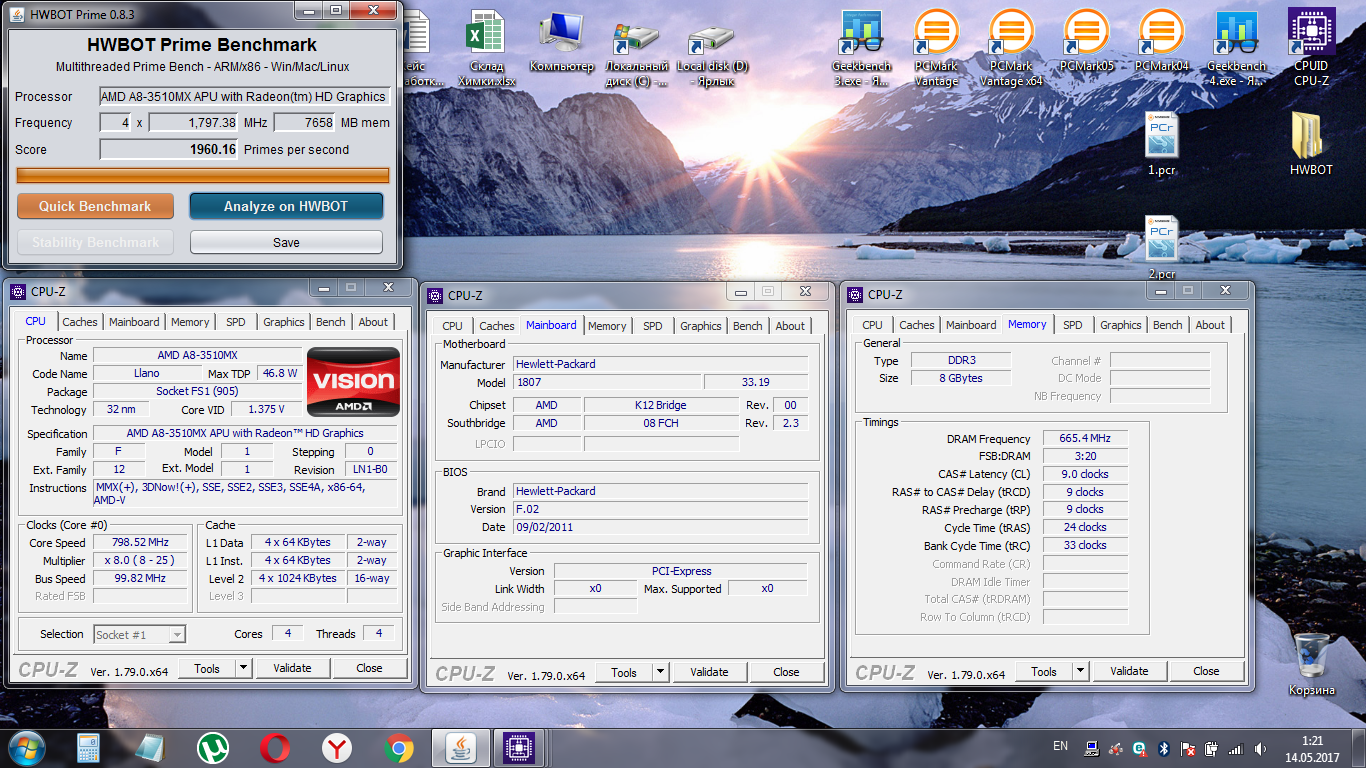Click the EN language indicator
Image resolution: width=1366 pixels, height=768 pixels.
(x=1061, y=746)
